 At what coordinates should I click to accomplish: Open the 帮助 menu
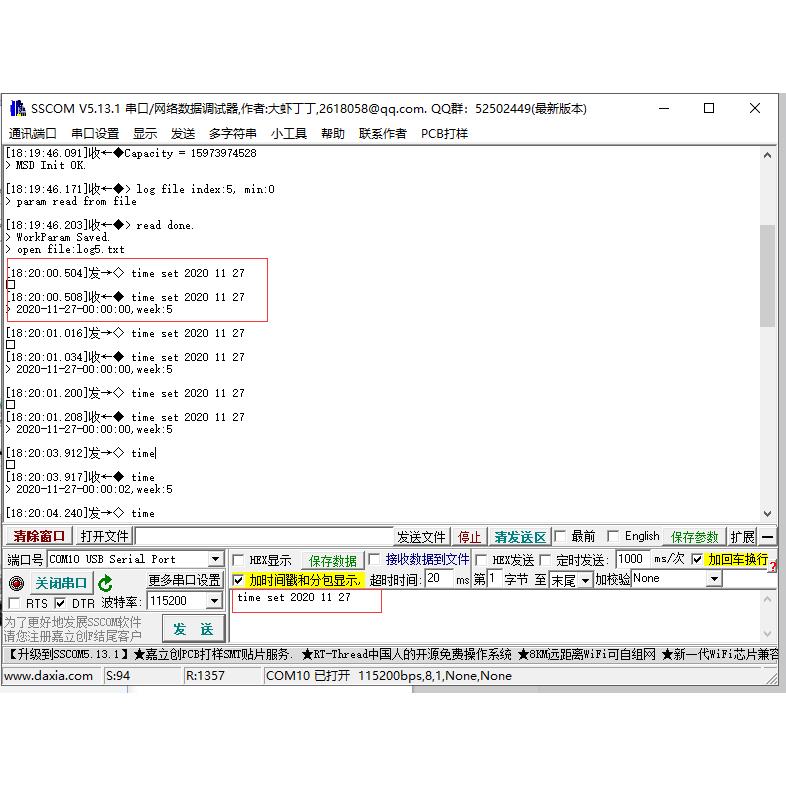(x=333, y=134)
